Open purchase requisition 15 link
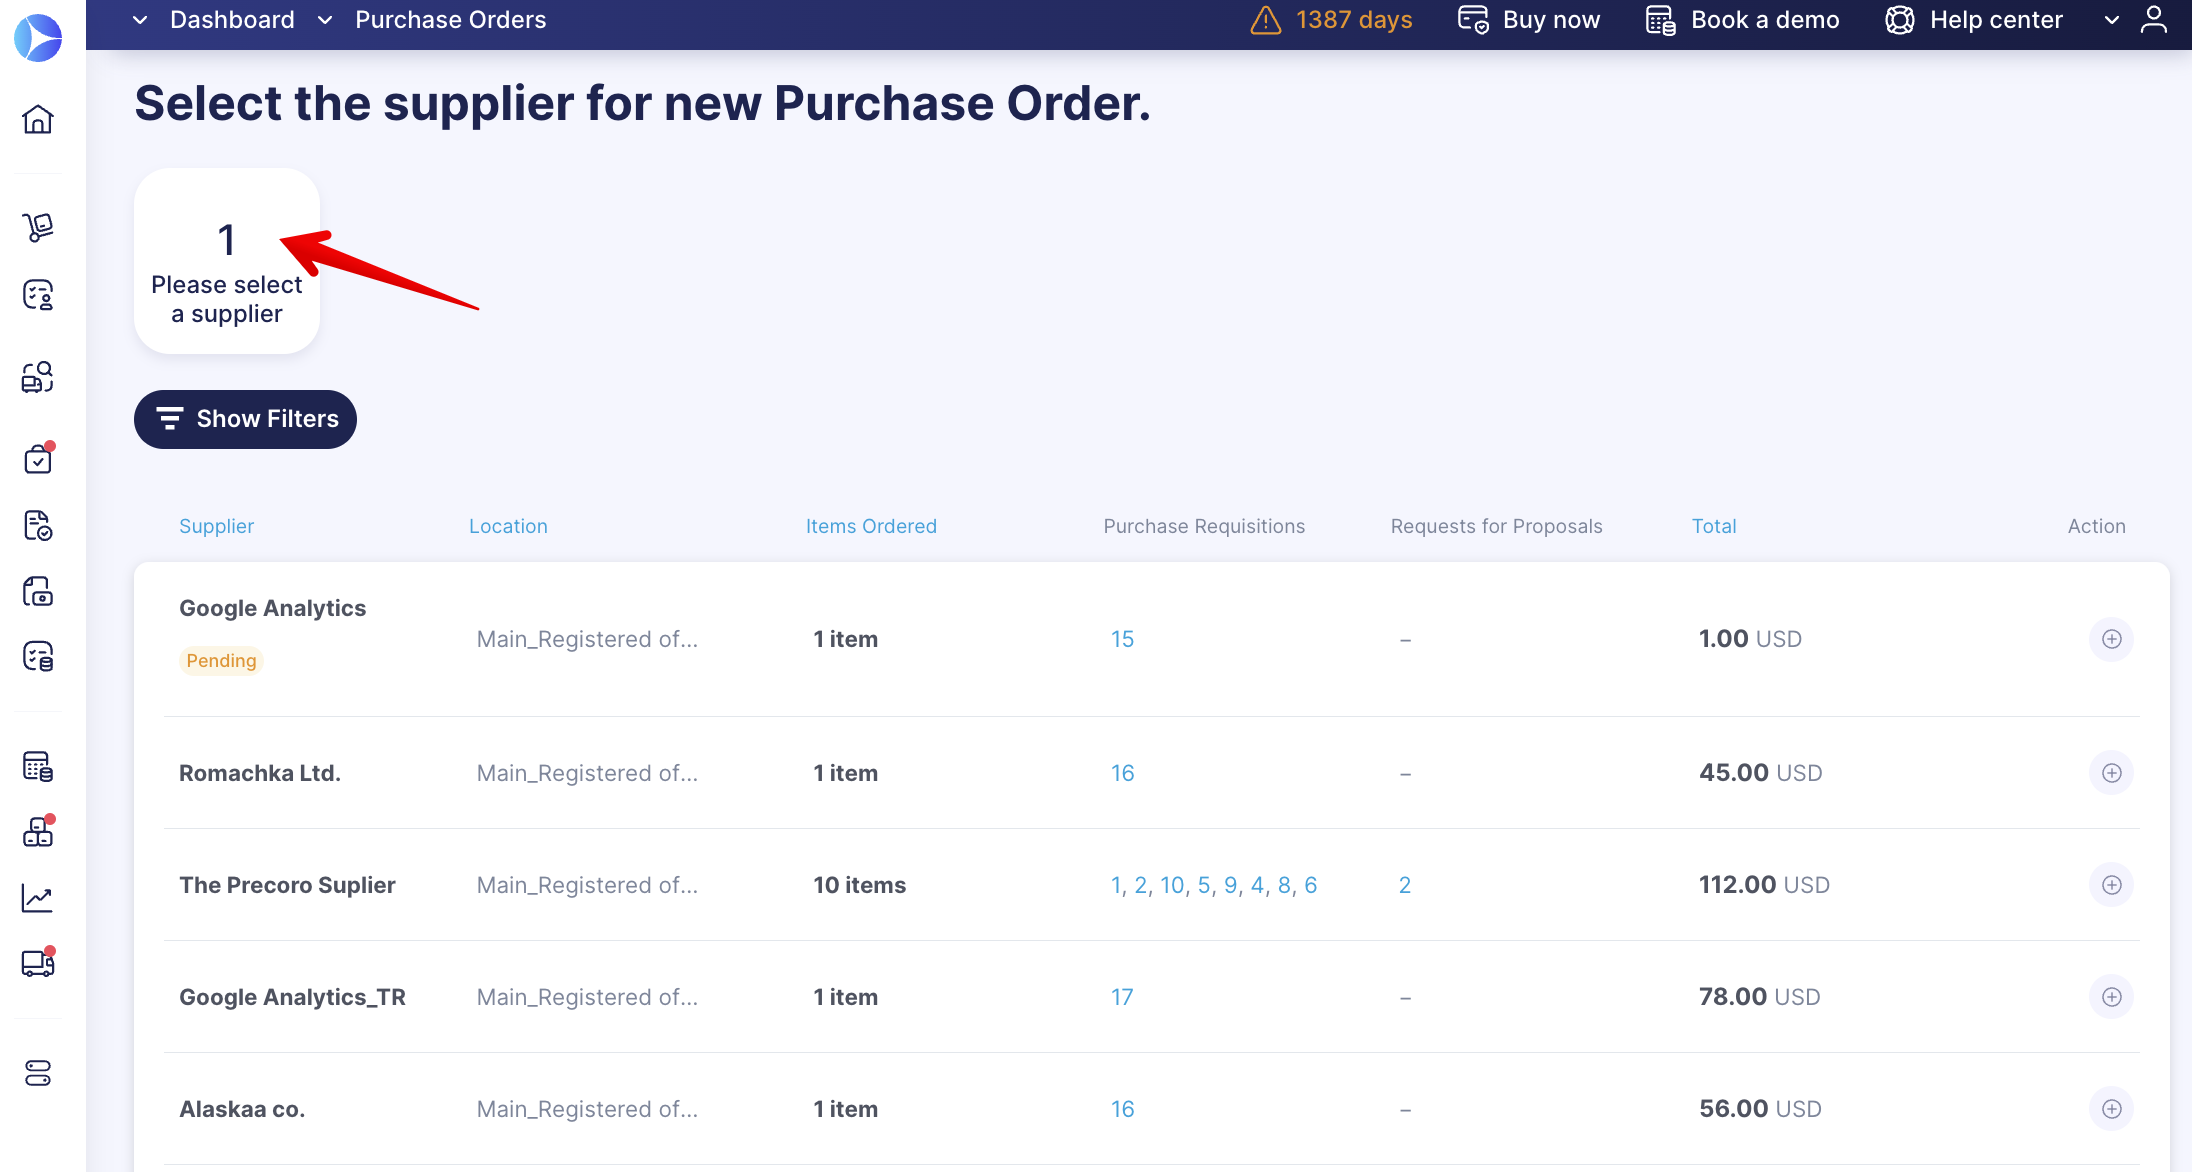This screenshot has width=2192, height=1172. pyautogui.click(x=1122, y=639)
